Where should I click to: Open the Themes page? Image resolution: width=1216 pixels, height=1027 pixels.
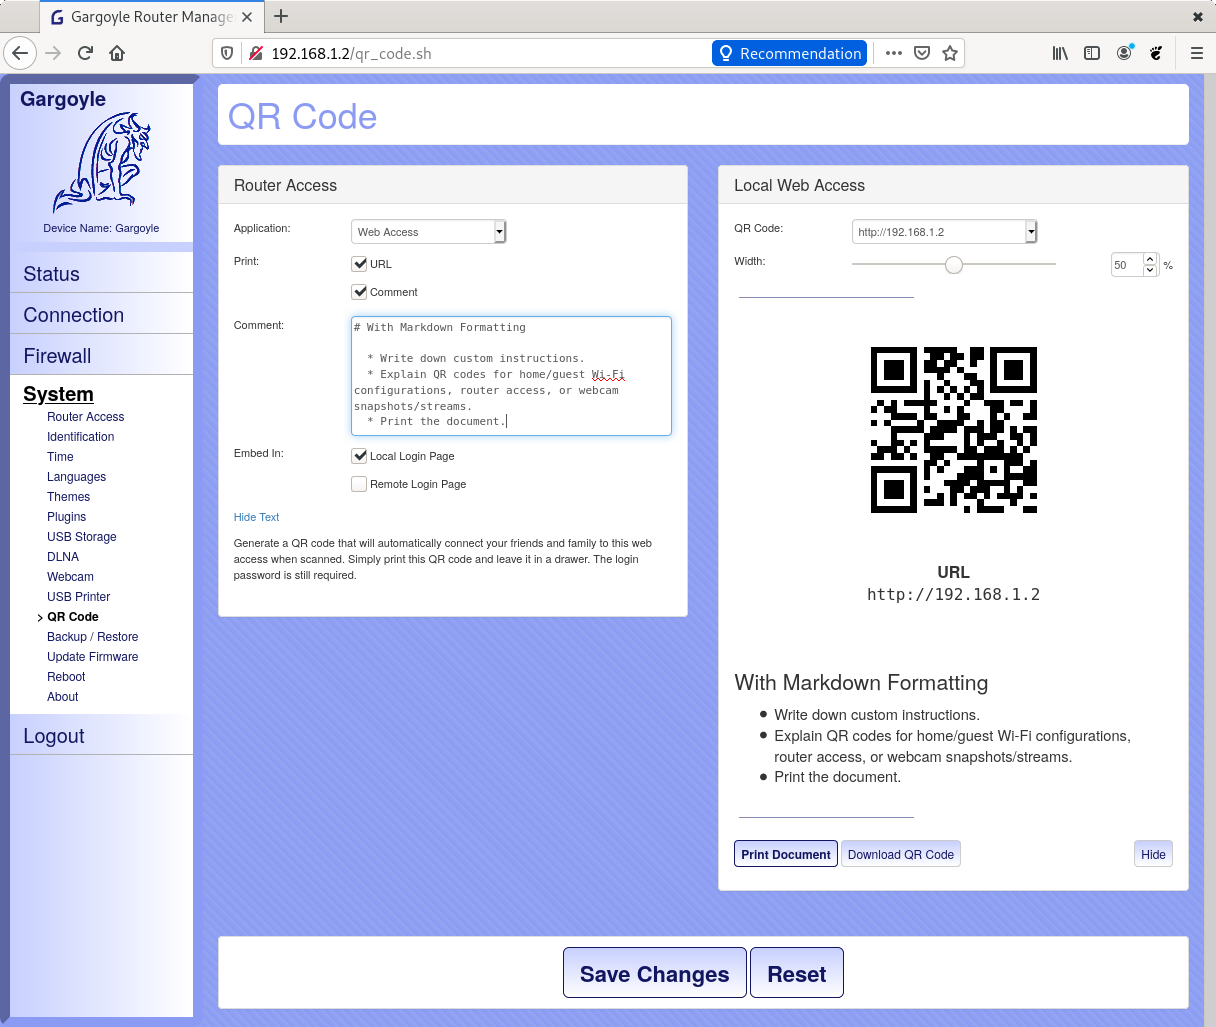click(68, 497)
